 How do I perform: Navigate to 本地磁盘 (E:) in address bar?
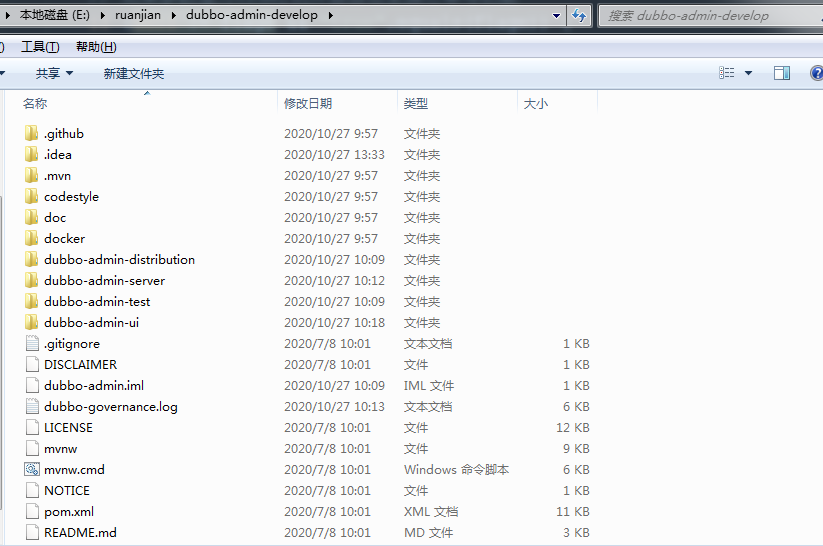click(x=55, y=15)
